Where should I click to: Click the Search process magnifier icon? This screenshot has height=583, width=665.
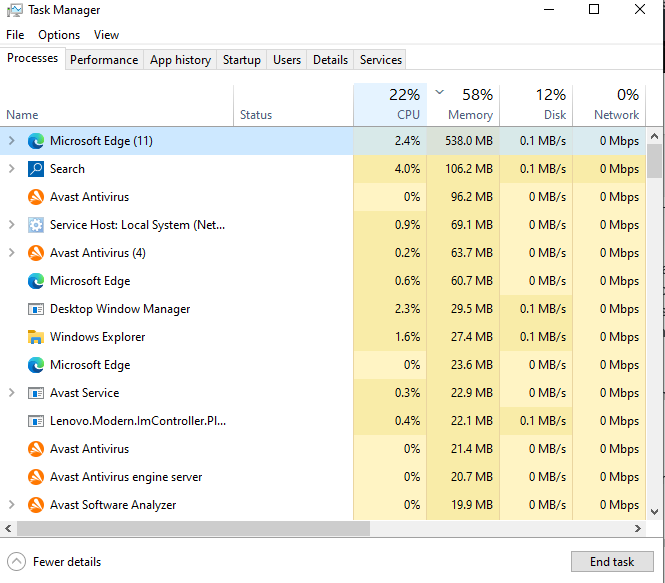tap(36, 169)
